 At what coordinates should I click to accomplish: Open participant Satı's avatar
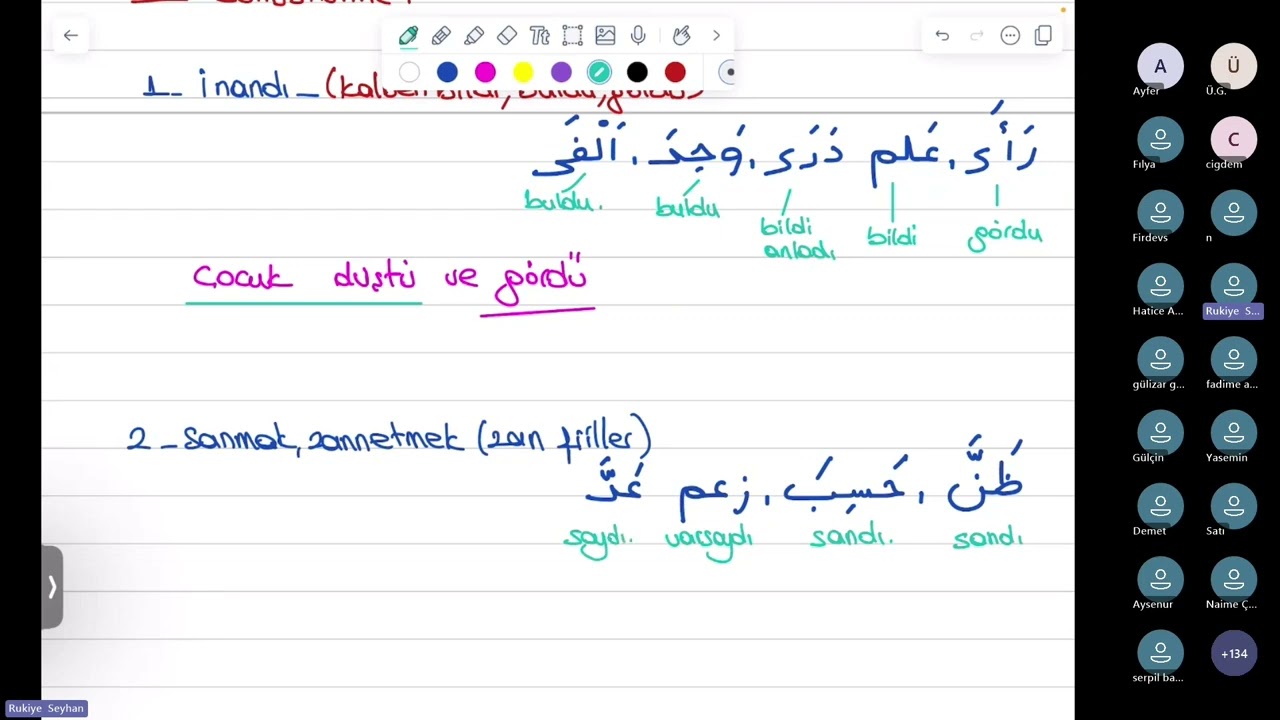click(x=1233, y=506)
